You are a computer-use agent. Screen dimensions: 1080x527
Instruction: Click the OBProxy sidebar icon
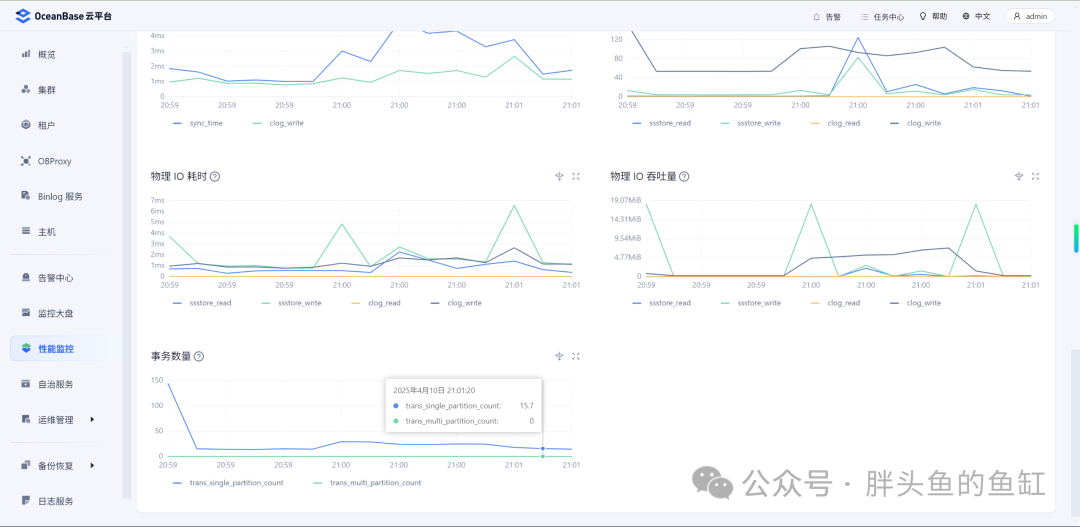tap(26, 161)
